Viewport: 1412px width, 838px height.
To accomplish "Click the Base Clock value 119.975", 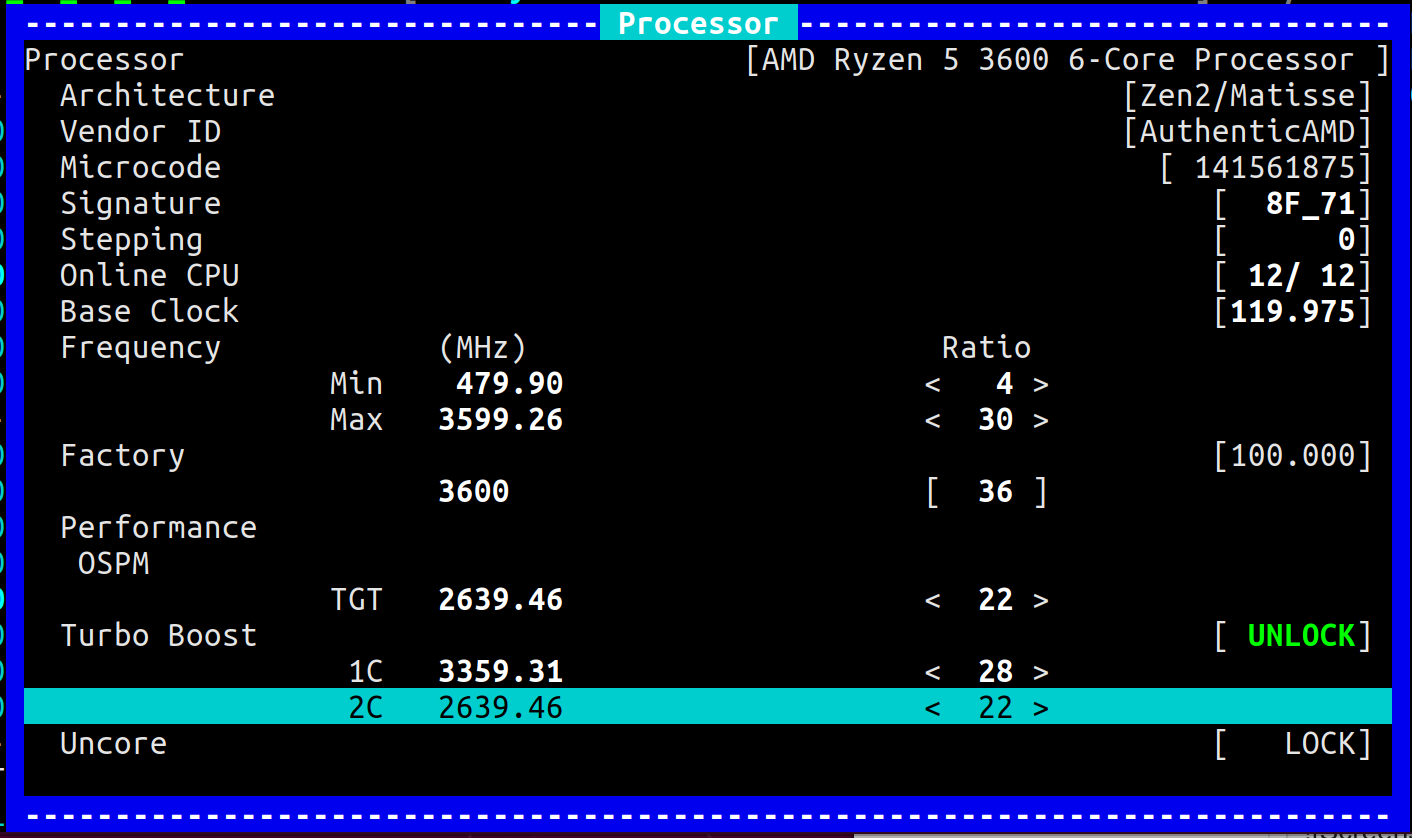I will click(1292, 312).
